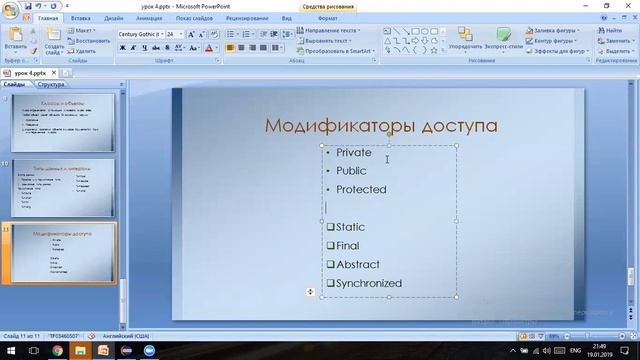
Task: Switch to the Структура outline pane tab
Action: point(51,84)
